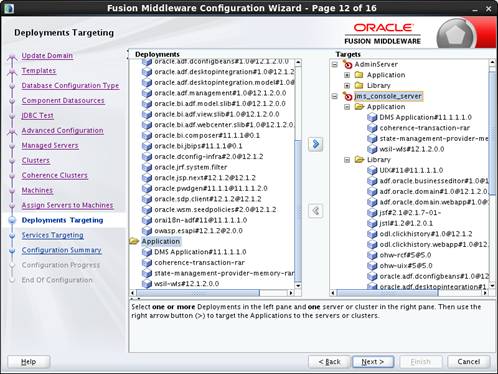Open JDBC Test step

tap(37, 116)
